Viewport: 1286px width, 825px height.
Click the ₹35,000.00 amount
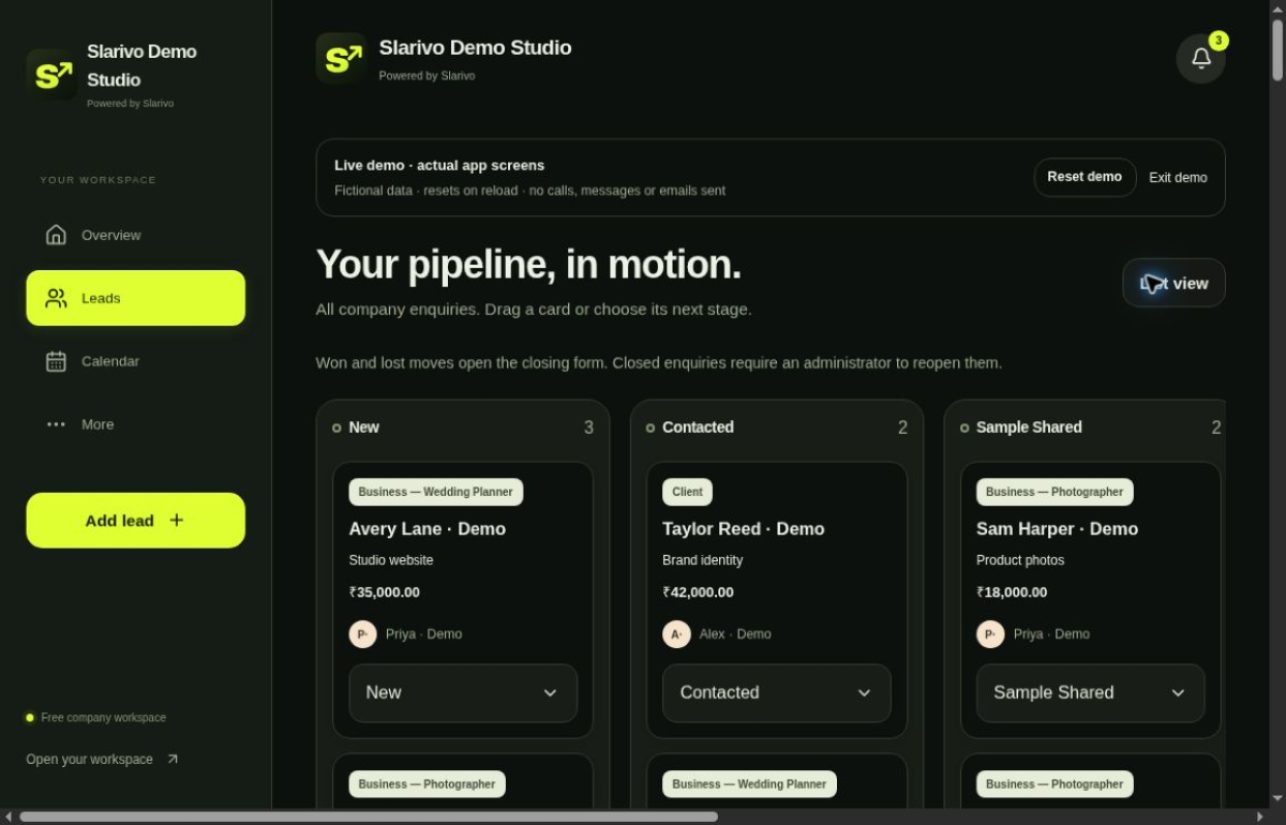pyautogui.click(x=385, y=592)
